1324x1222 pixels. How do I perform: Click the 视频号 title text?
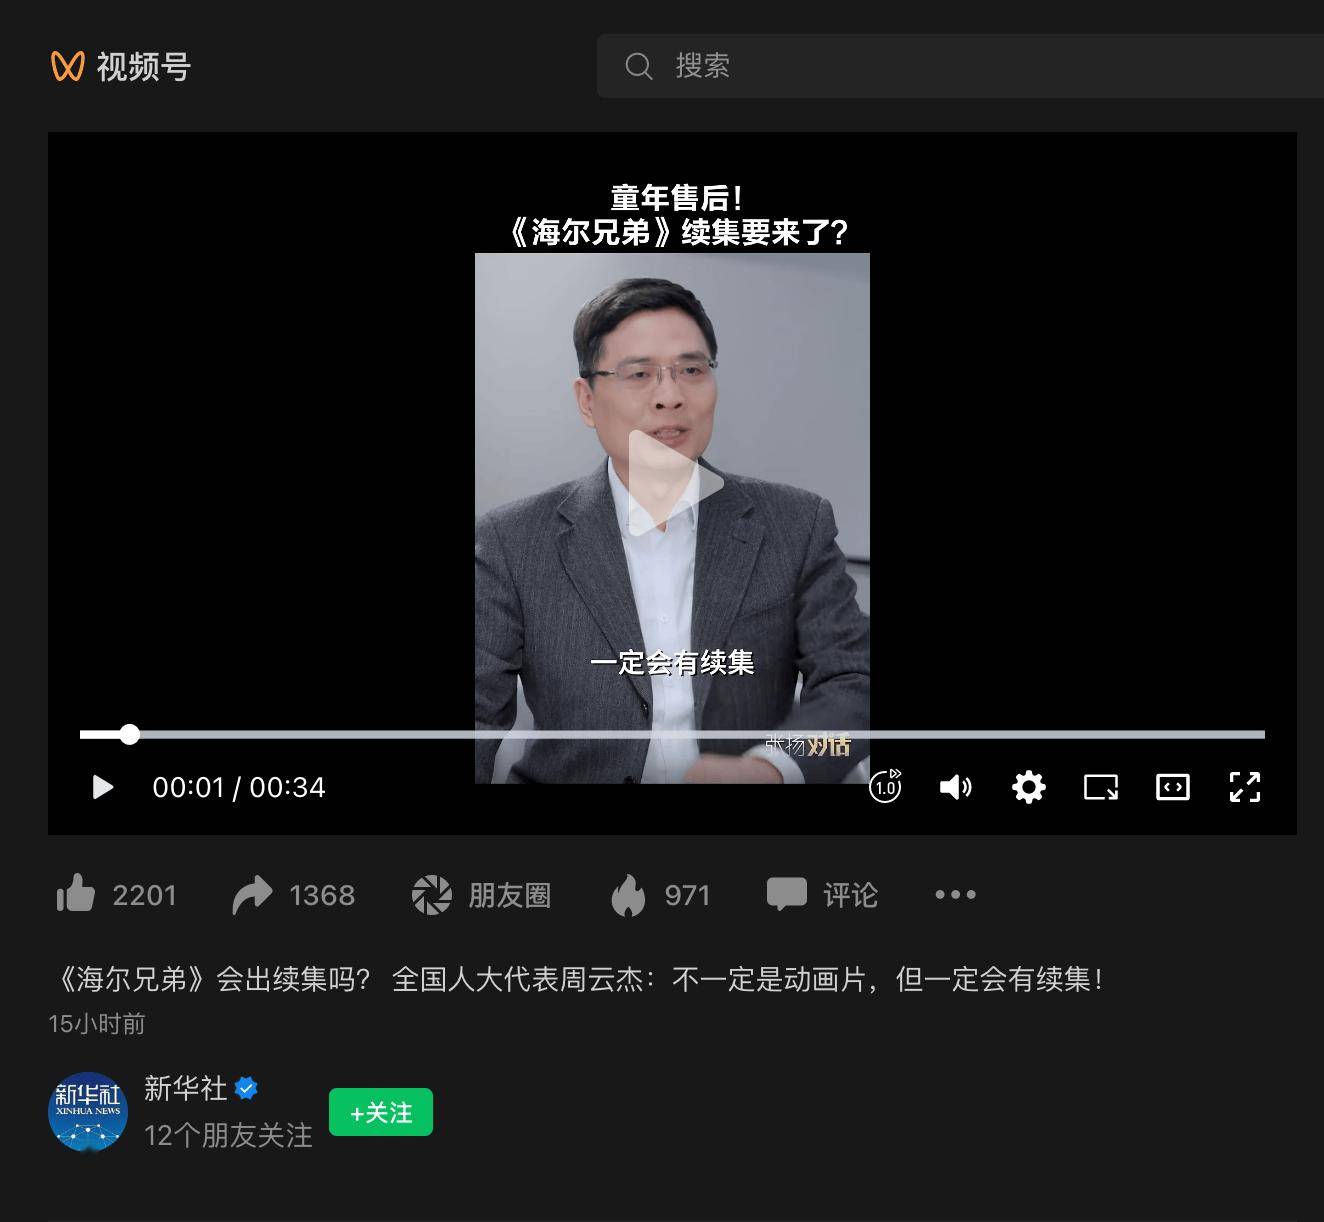point(143,67)
